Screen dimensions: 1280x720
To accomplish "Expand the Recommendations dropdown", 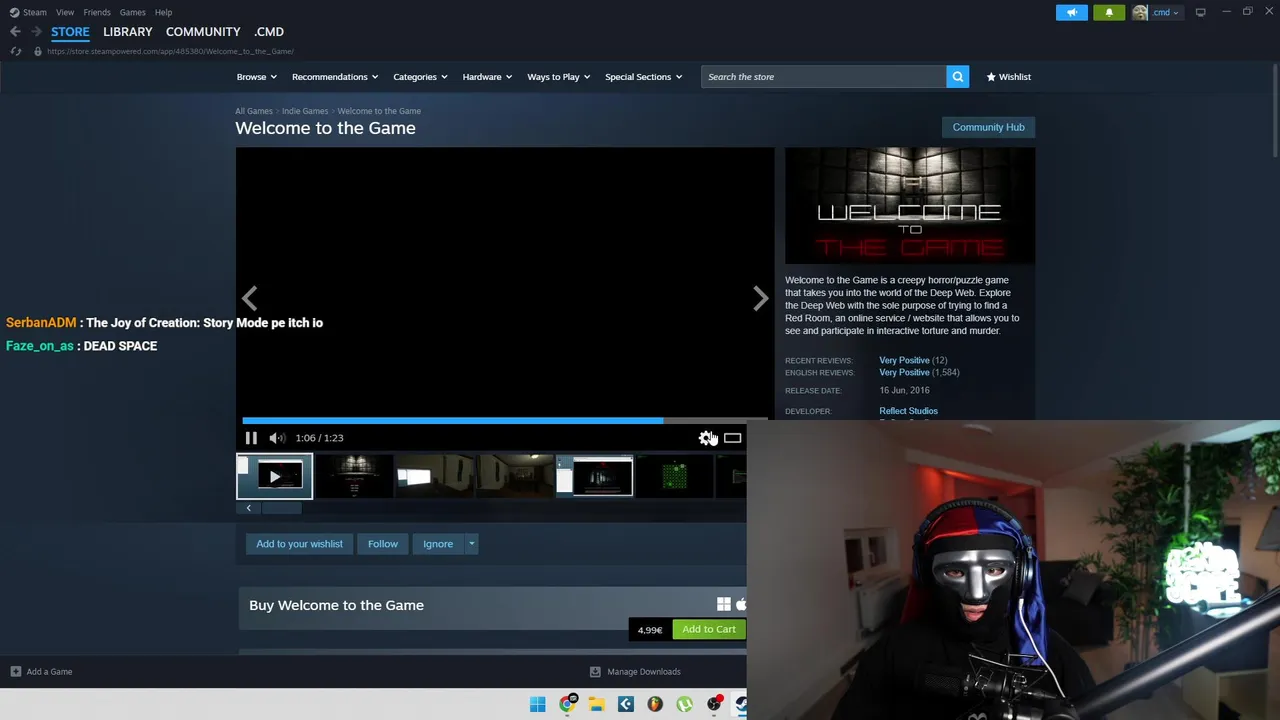I will [x=335, y=77].
